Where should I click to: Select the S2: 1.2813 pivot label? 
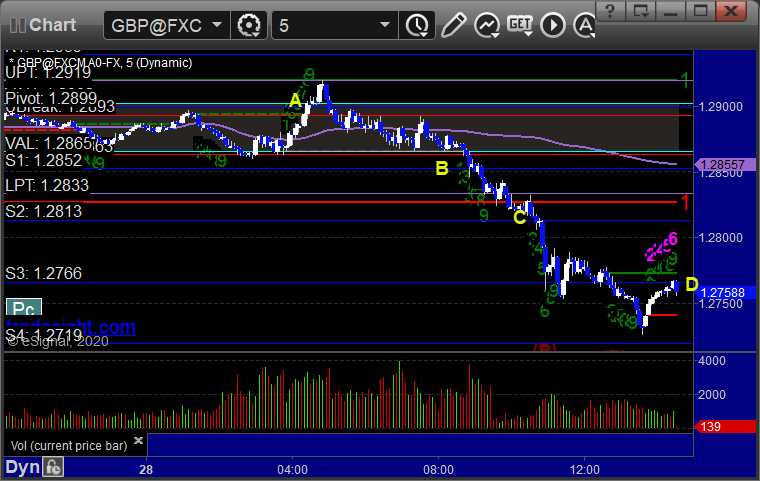coord(44,211)
